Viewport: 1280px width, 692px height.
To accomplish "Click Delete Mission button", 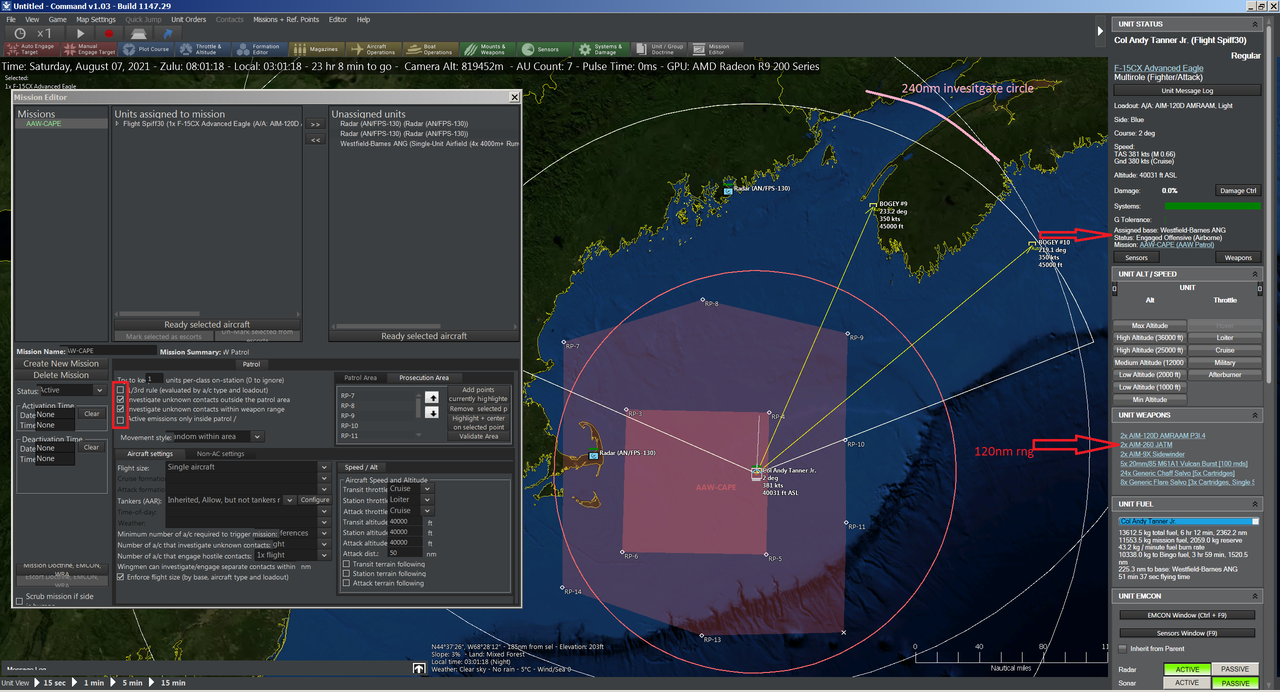I will [x=63, y=376].
